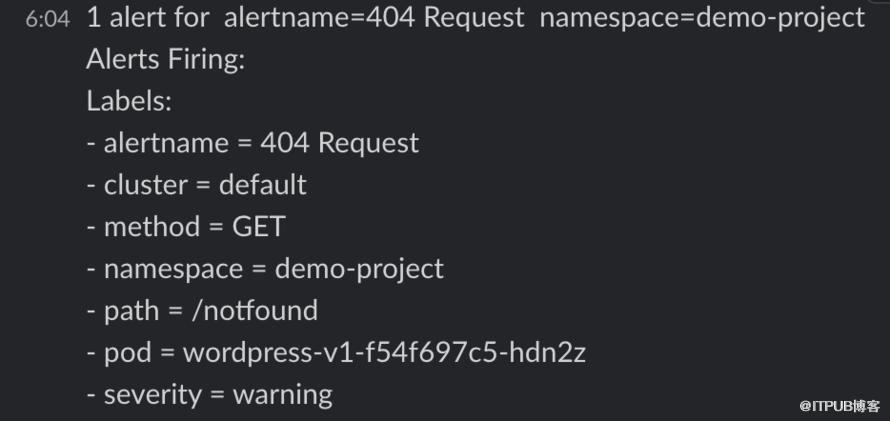Click the word "default" in cluster line
This screenshot has width=890, height=421.
[x=263, y=185]
